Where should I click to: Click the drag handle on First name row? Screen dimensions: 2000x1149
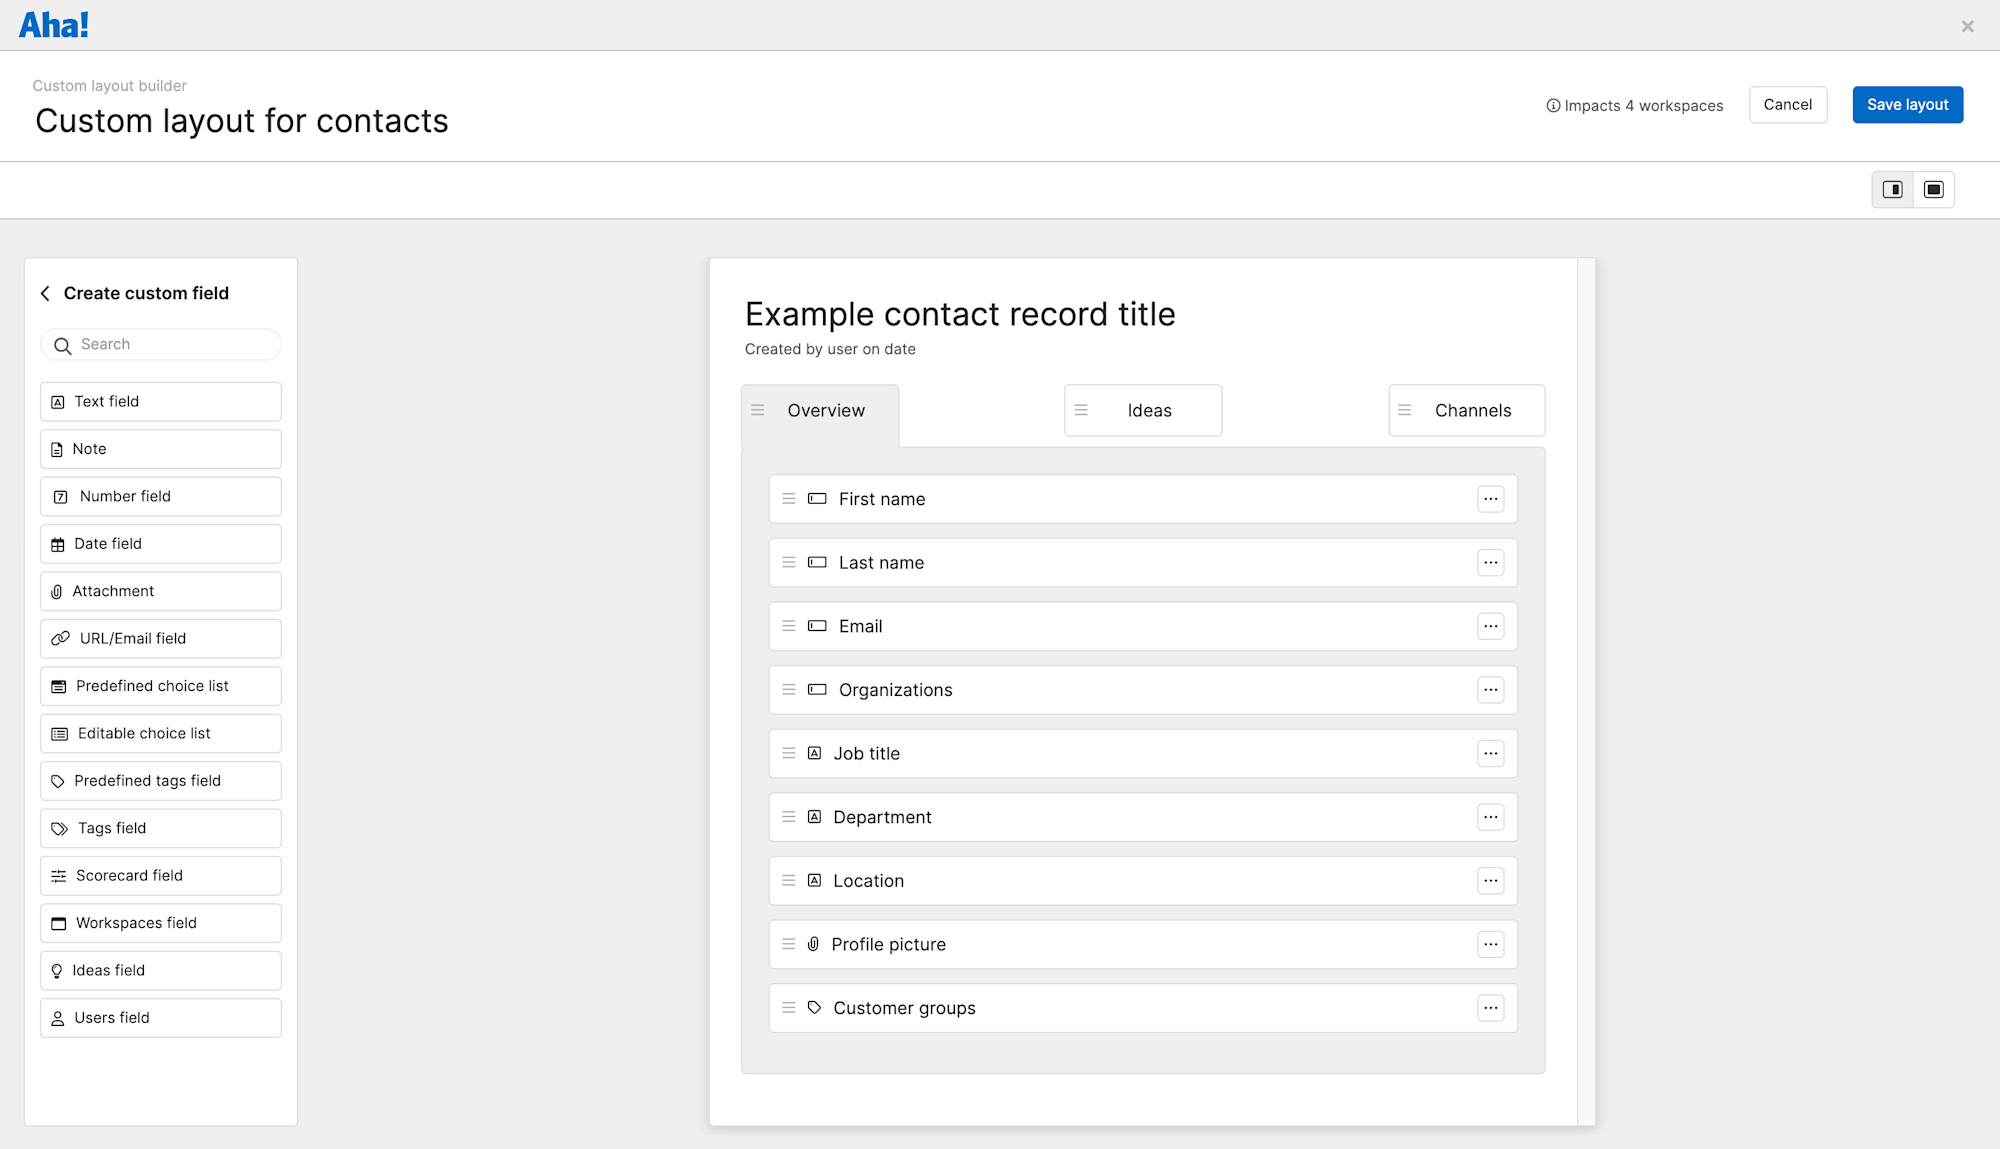pos(789,498)
